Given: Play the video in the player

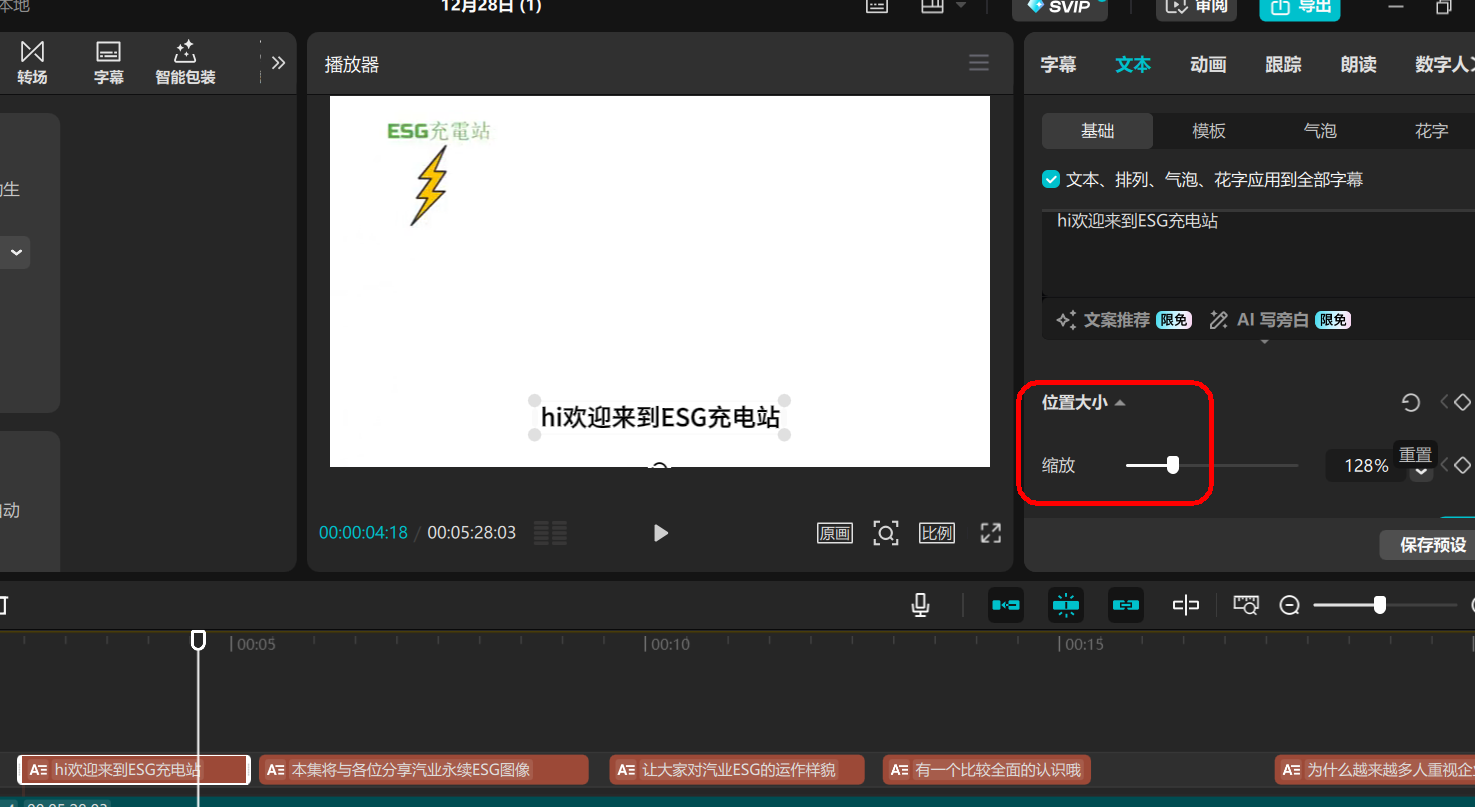Looking at the screenshot, I should (660, 533).
